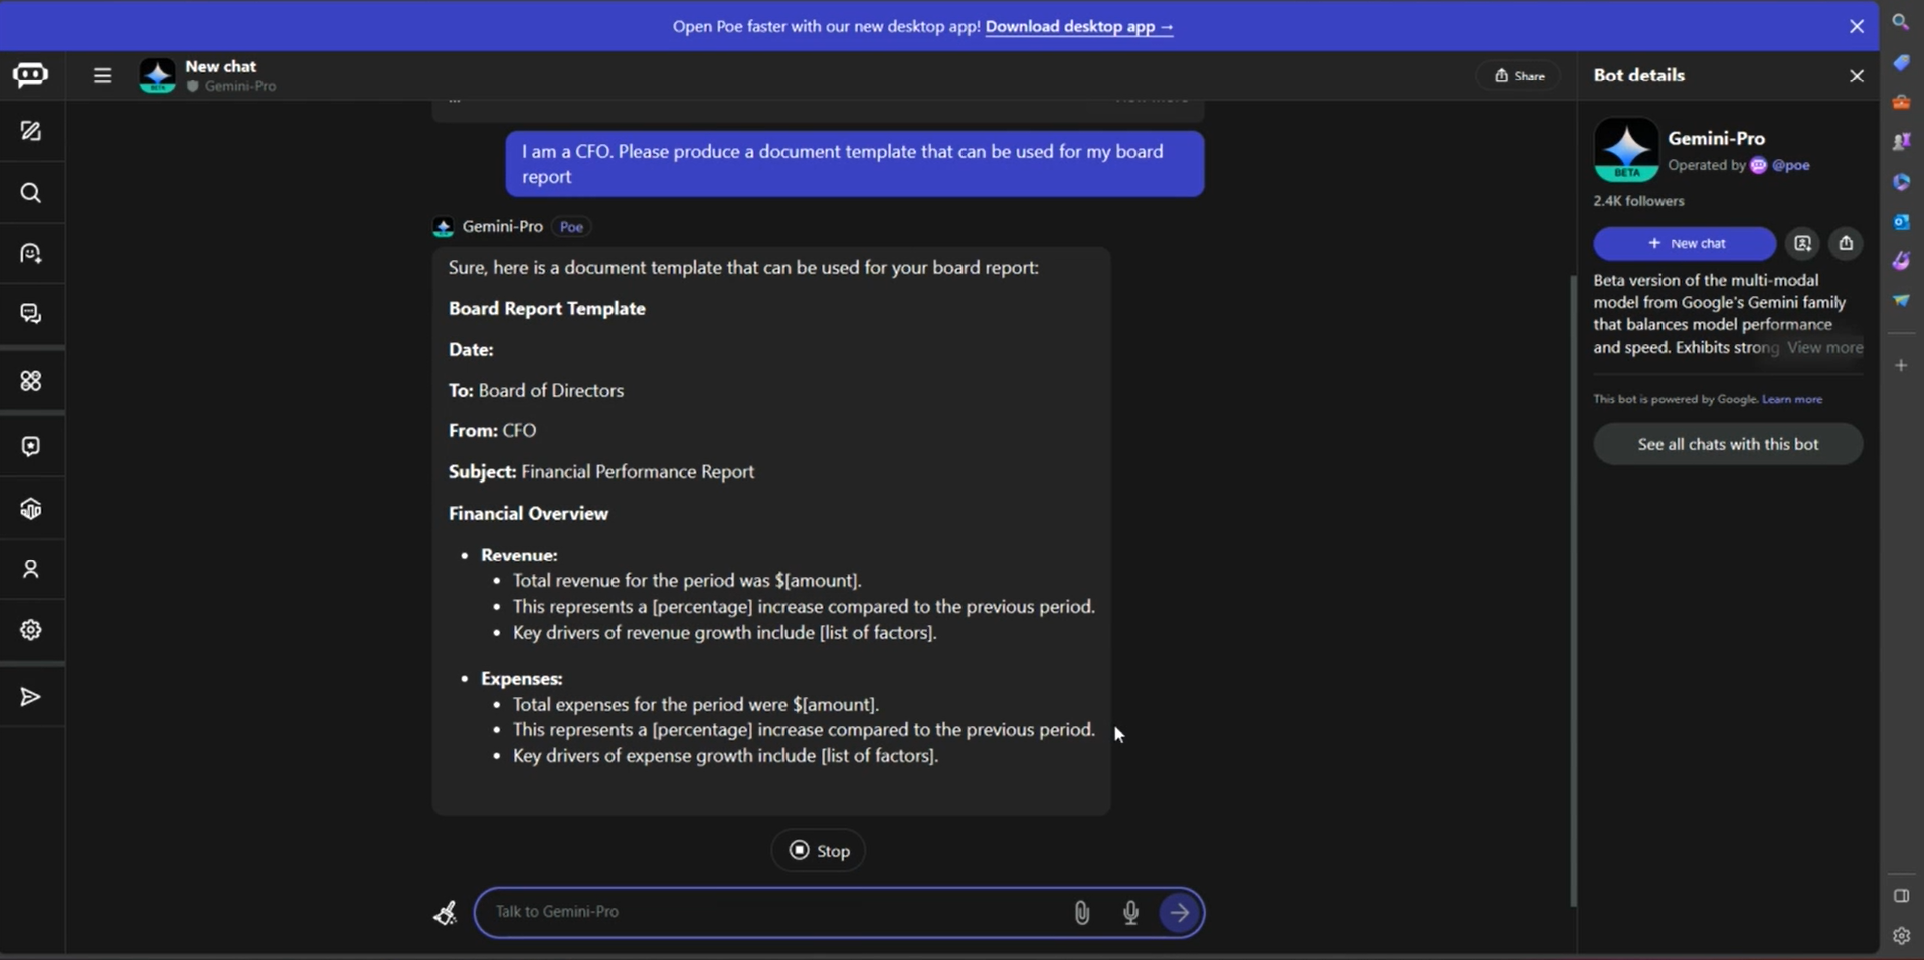Click the New chat title in header
The height and width of the screenshot is (960, 1924).
(x=221, y=66)
